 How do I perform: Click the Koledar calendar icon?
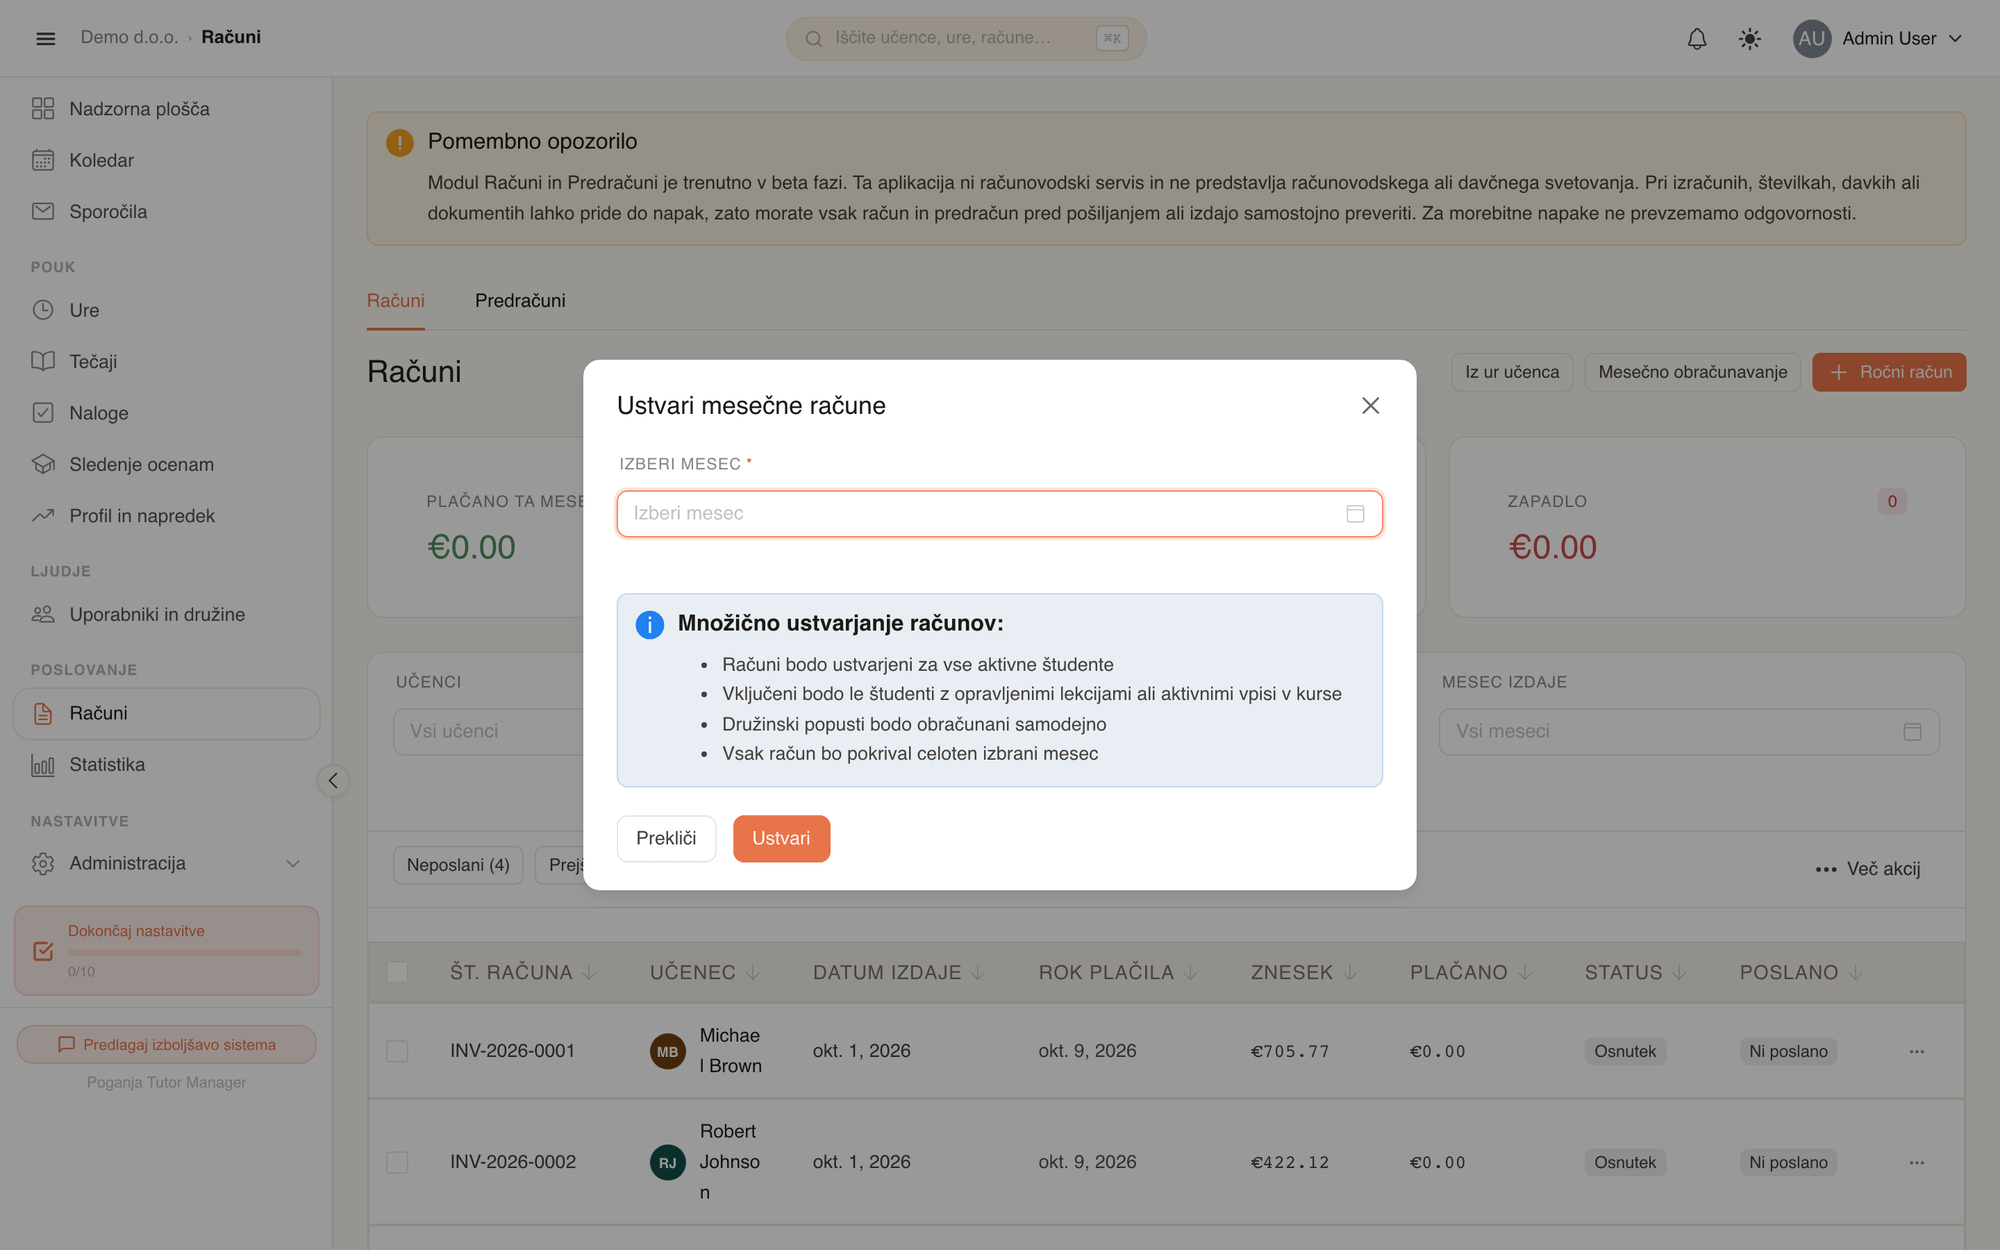point(43,160)
